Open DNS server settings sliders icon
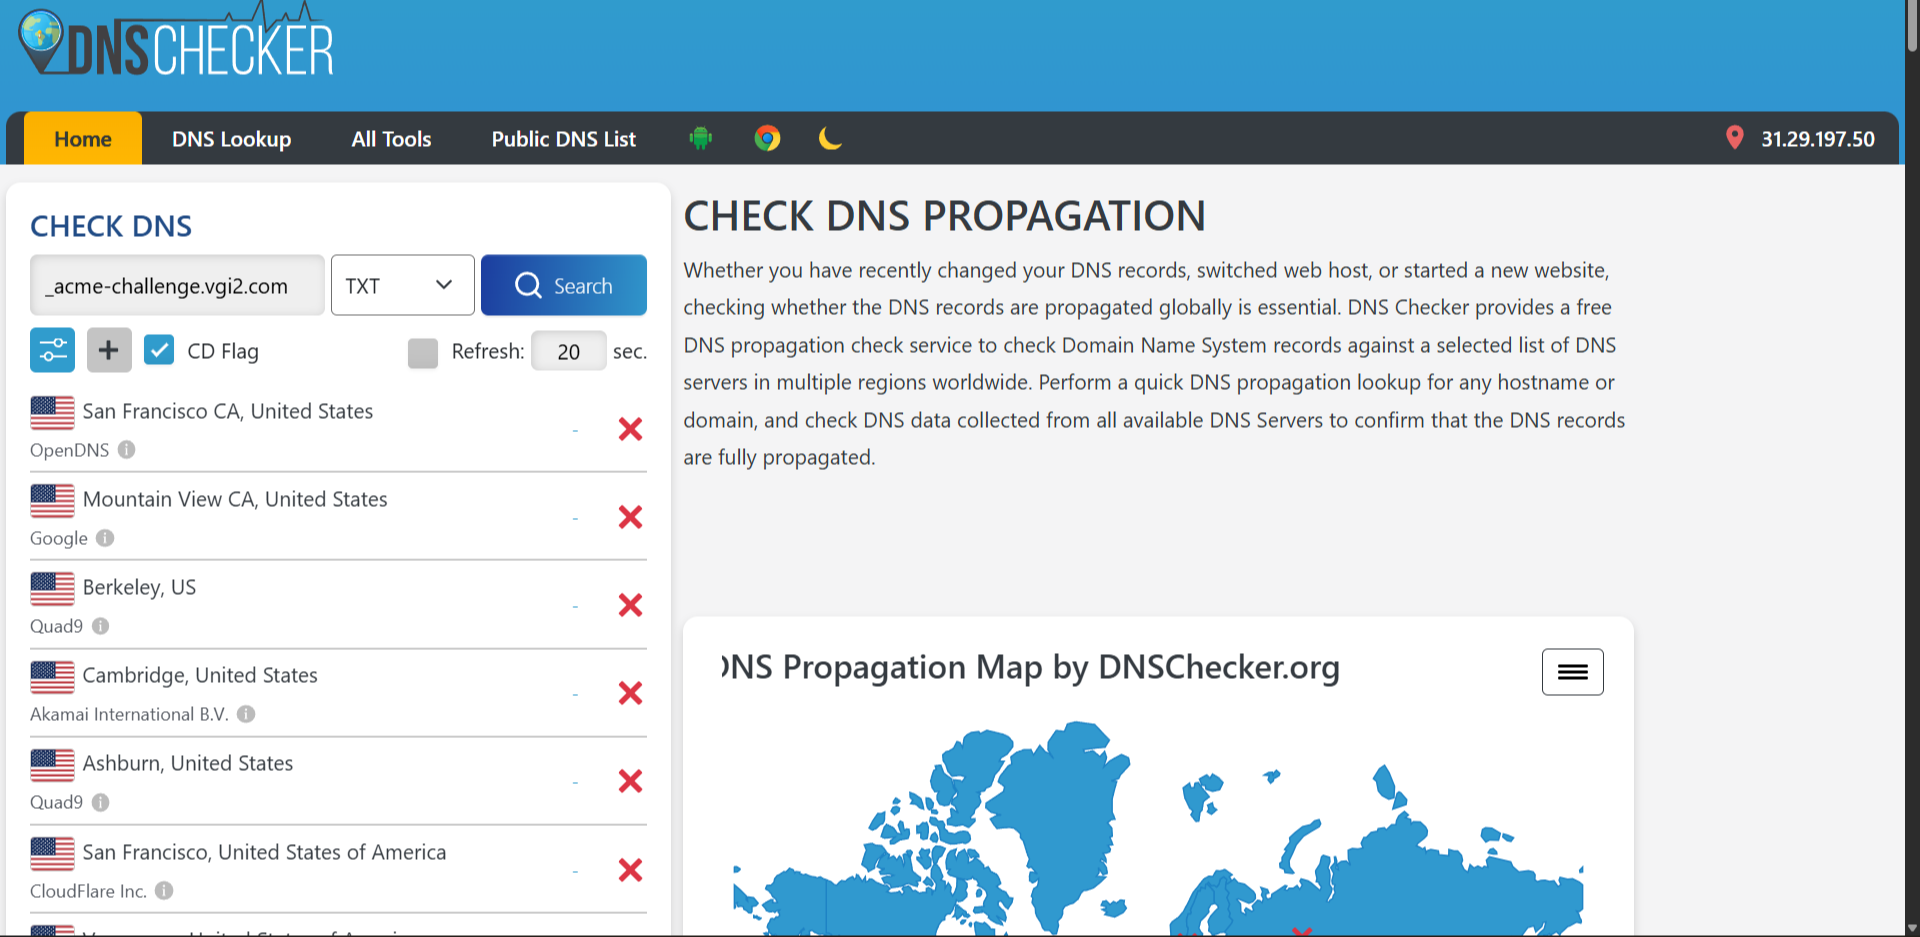The width and height of the screenshot is (1920, 937). [52, 350]
